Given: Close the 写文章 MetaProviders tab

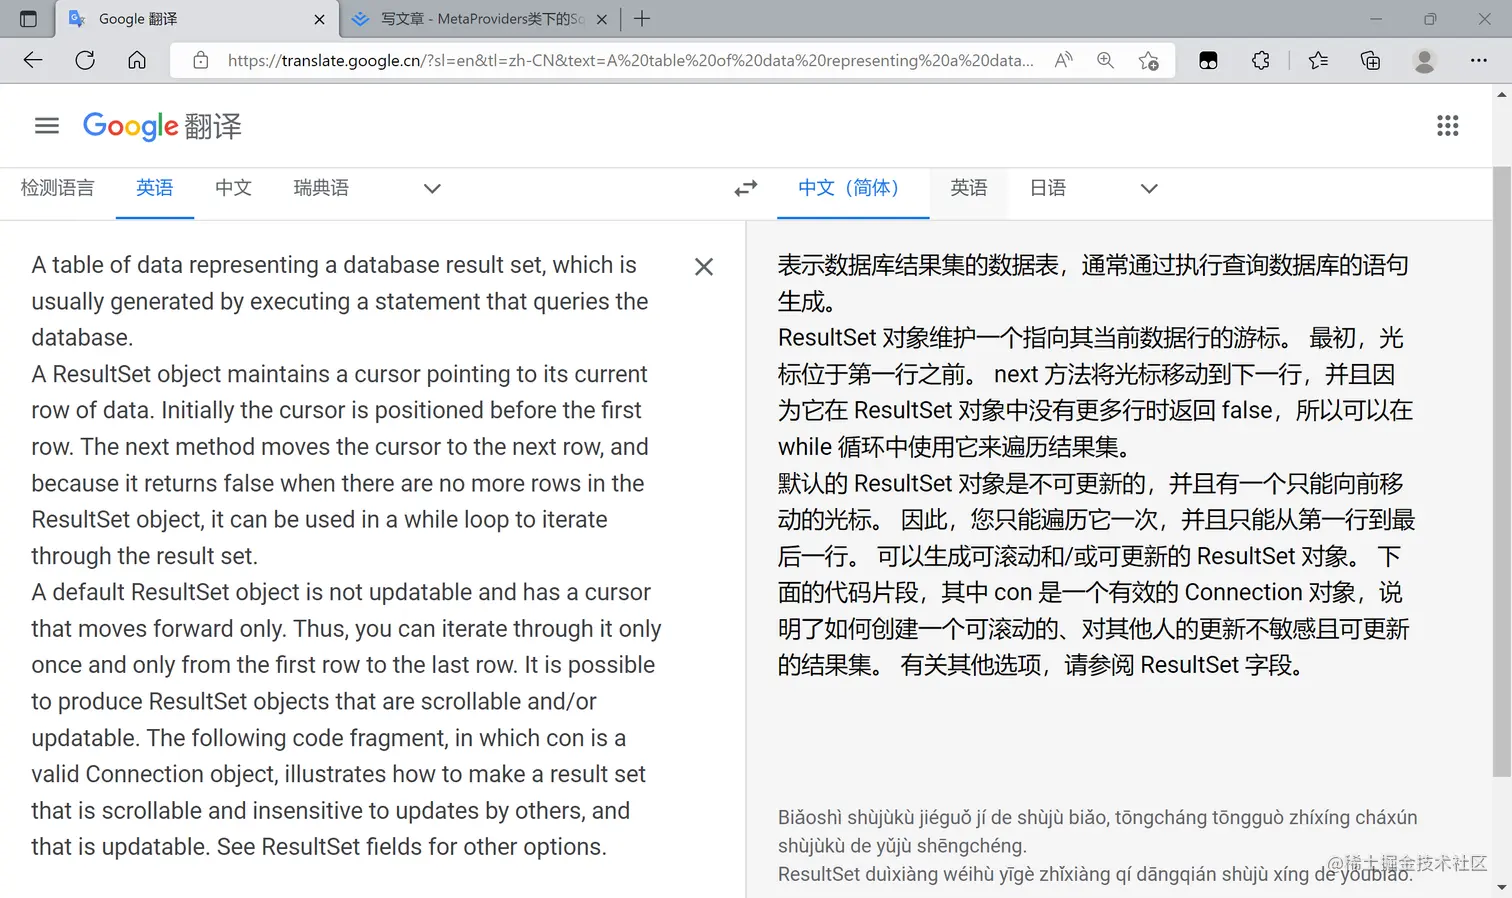Looking at the screenshot, I should tap(602, 19).
